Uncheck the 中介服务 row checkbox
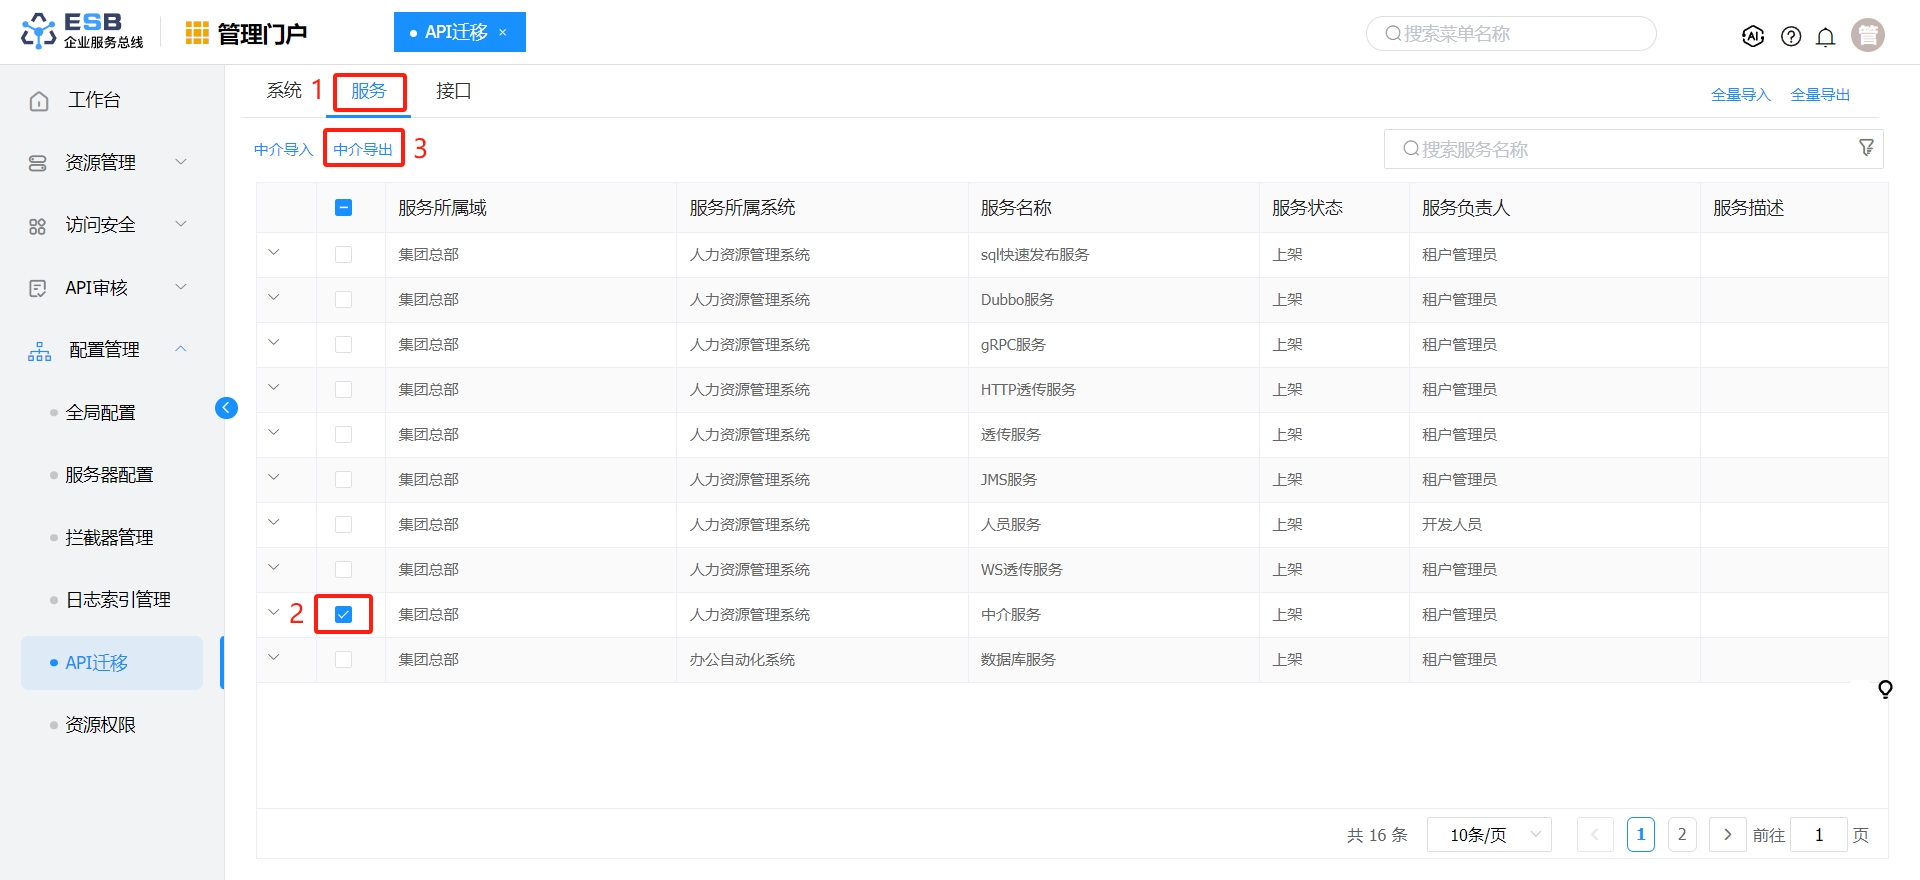The image size is (1920, 880). [343, 614]
